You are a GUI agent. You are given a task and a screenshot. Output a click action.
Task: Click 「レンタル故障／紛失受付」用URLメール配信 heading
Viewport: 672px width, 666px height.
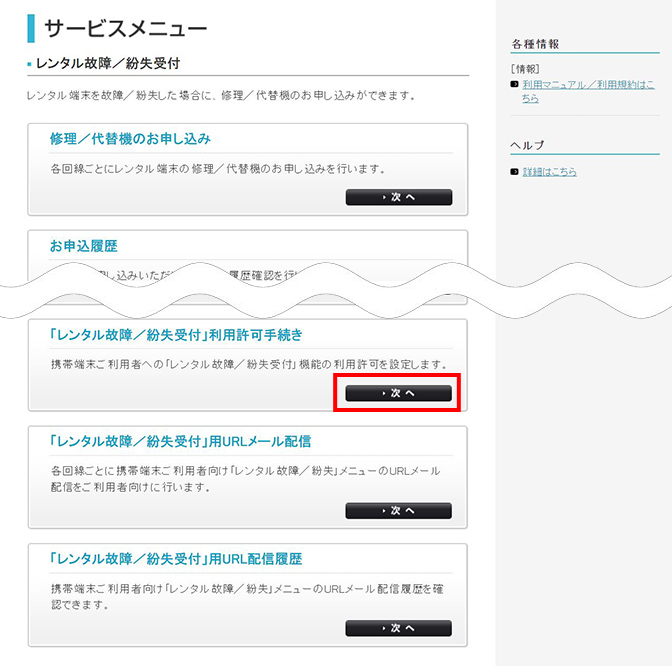[x=180, y=441]
